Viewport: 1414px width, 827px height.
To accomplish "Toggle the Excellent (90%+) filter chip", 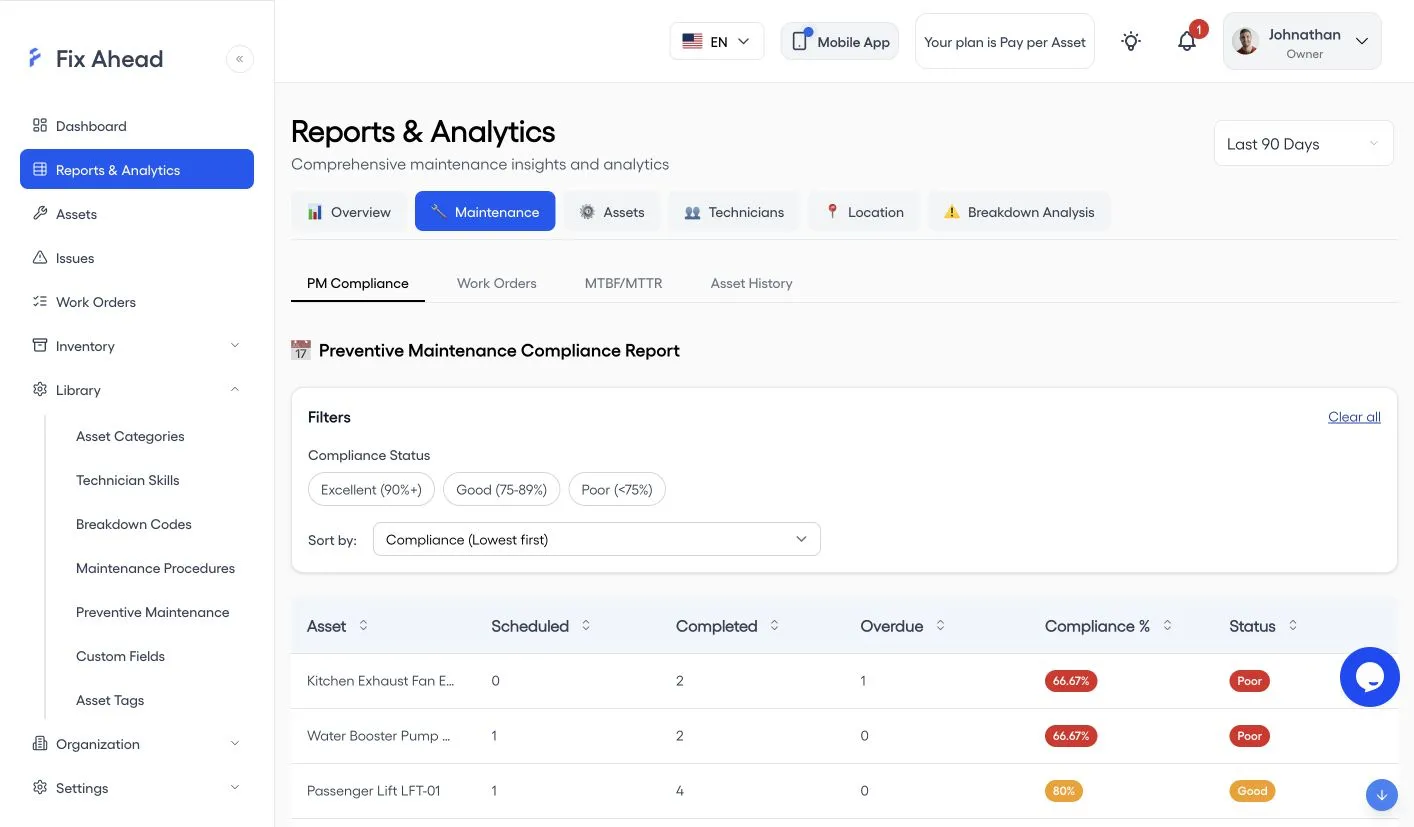I will pos(371,489).
